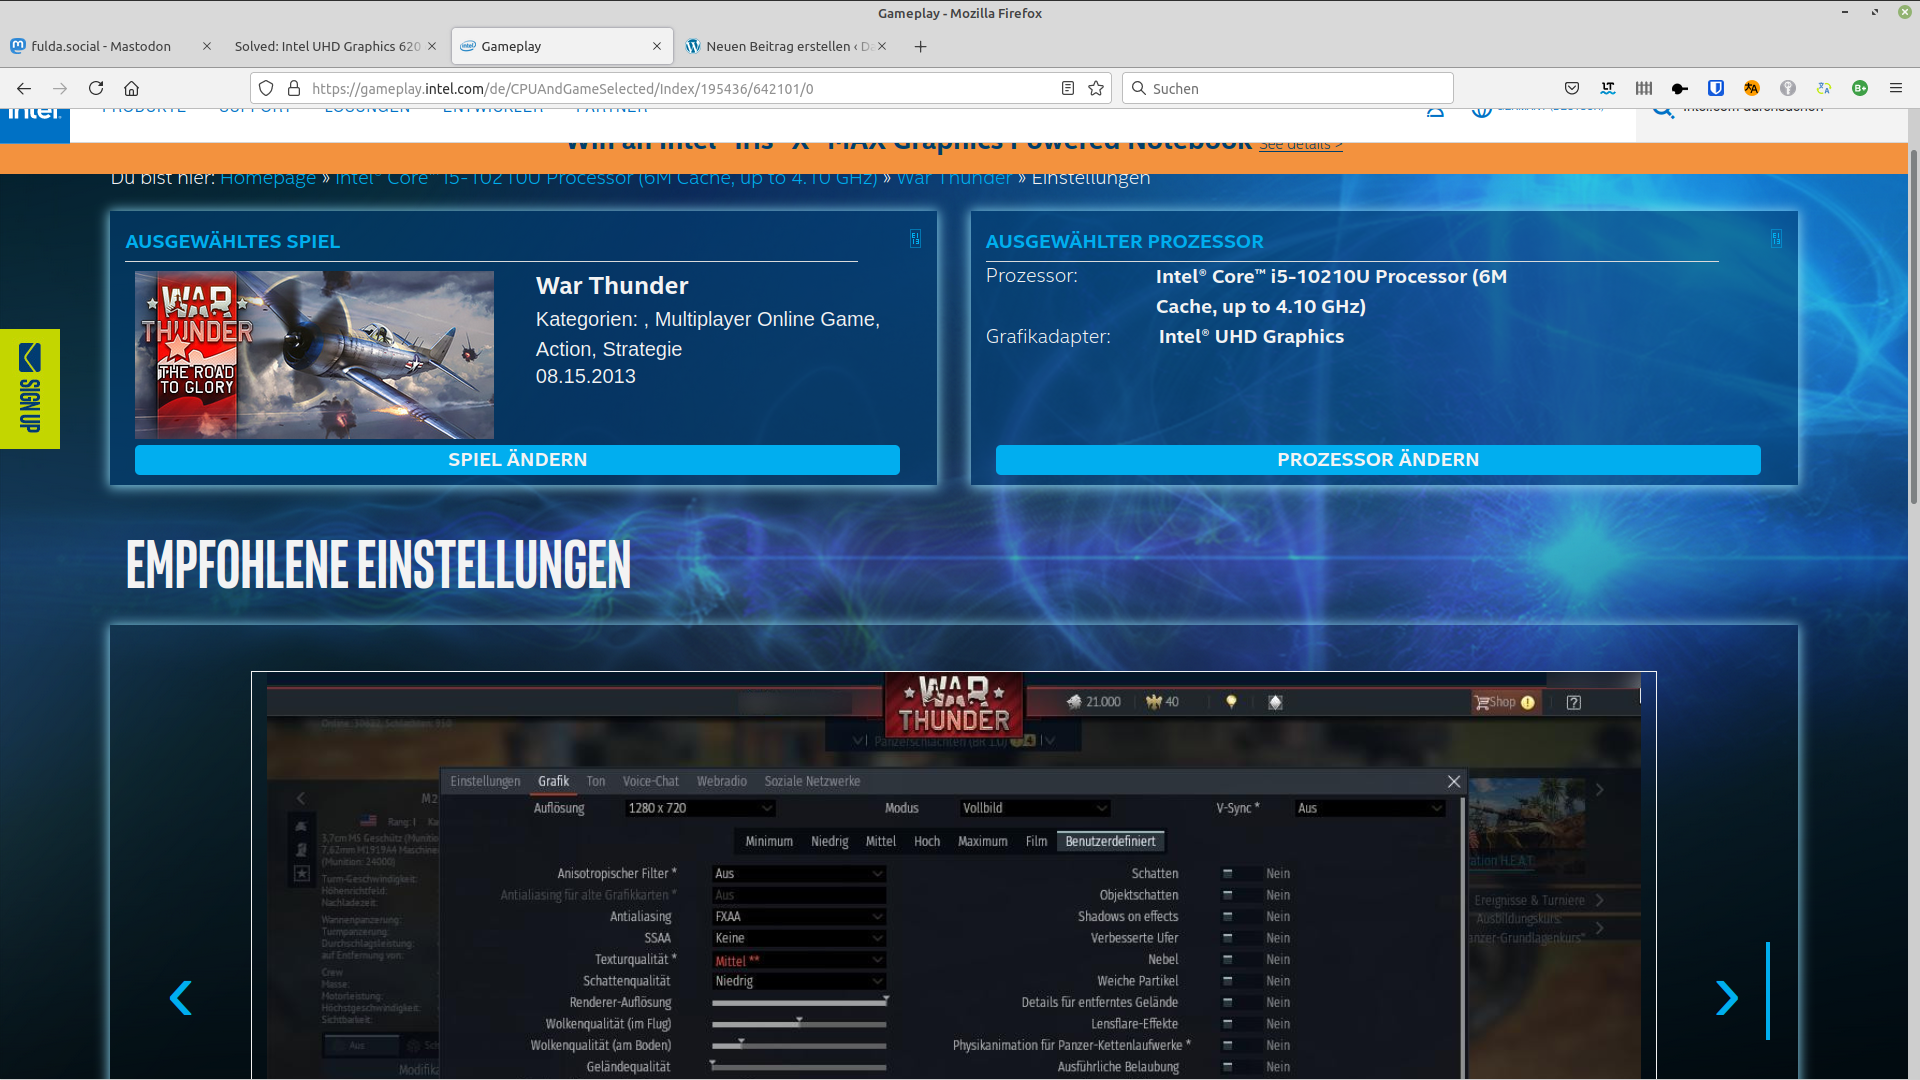This screenshot has height=1080, width=1920.
Task: Open the Schattenqualität dropdown
Action: point(799,981)
